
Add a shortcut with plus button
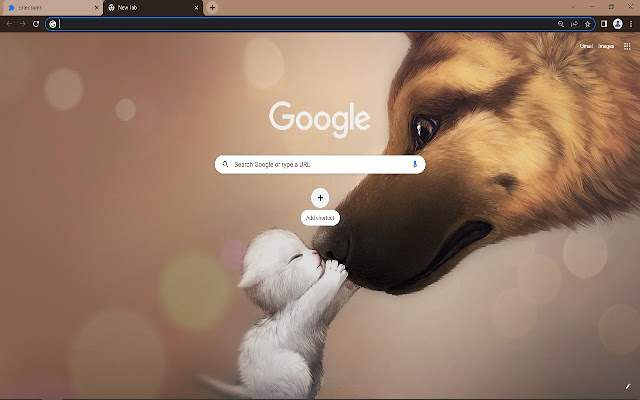[x=320, y=198]
